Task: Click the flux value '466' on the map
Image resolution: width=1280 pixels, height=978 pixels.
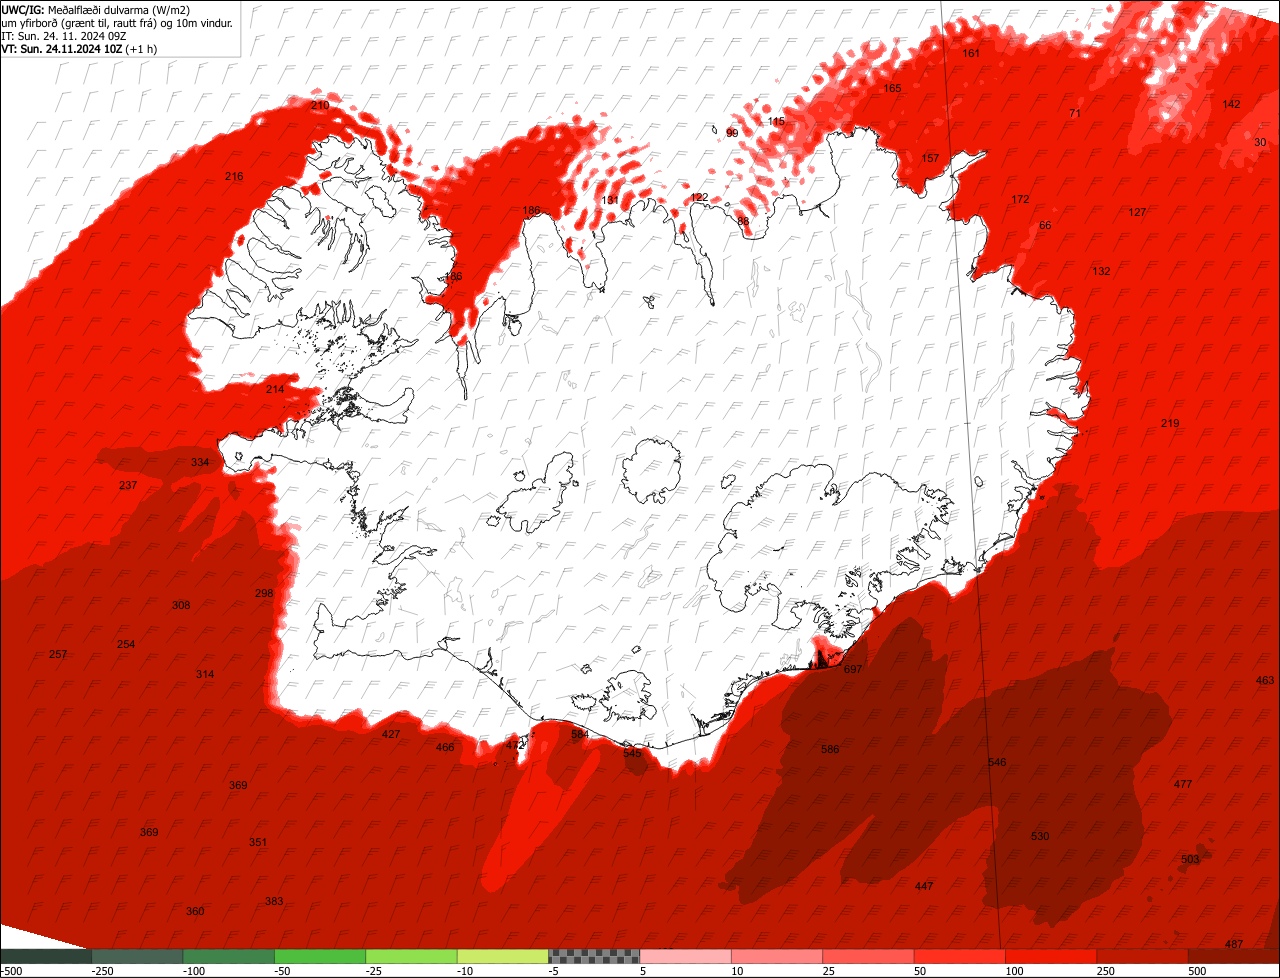Action: [445, 747]
